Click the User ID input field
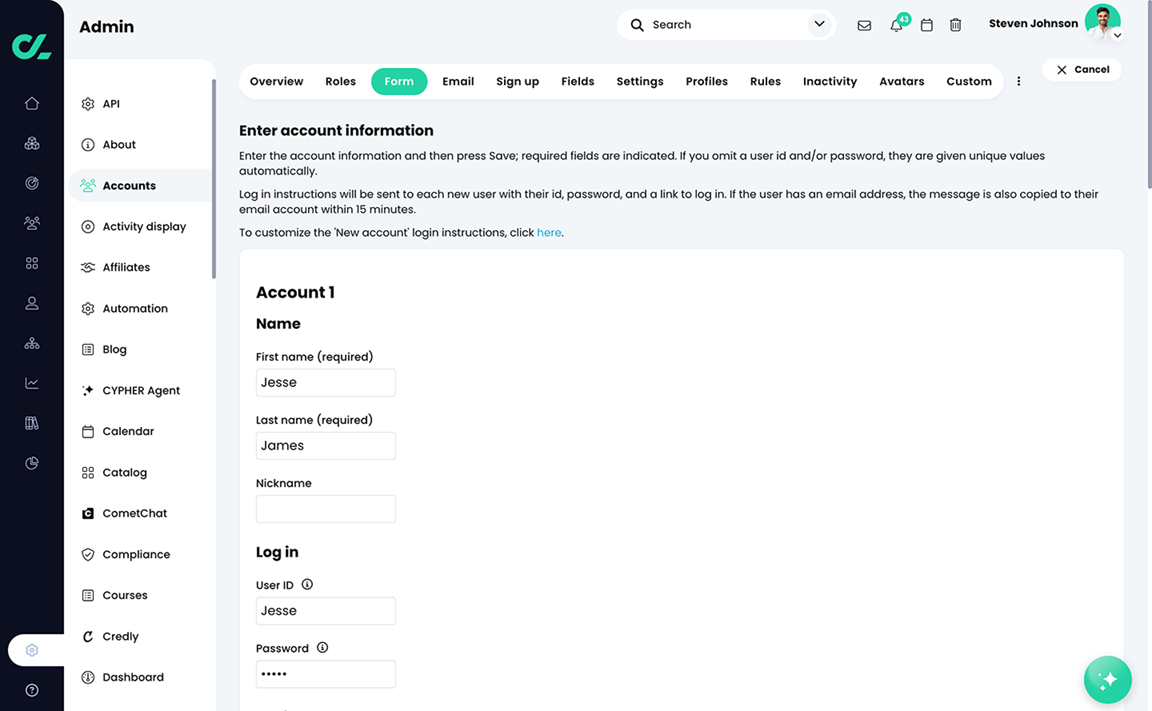Image resolution: width=1152 pixels, height=711 pixels. [325, 611]
